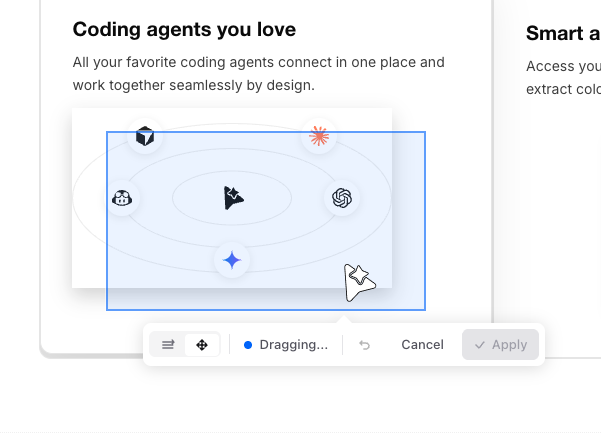Click the orange Claude starburst icon
The width and height of the screenshot is (601, 435).
[x=319, y=136]
